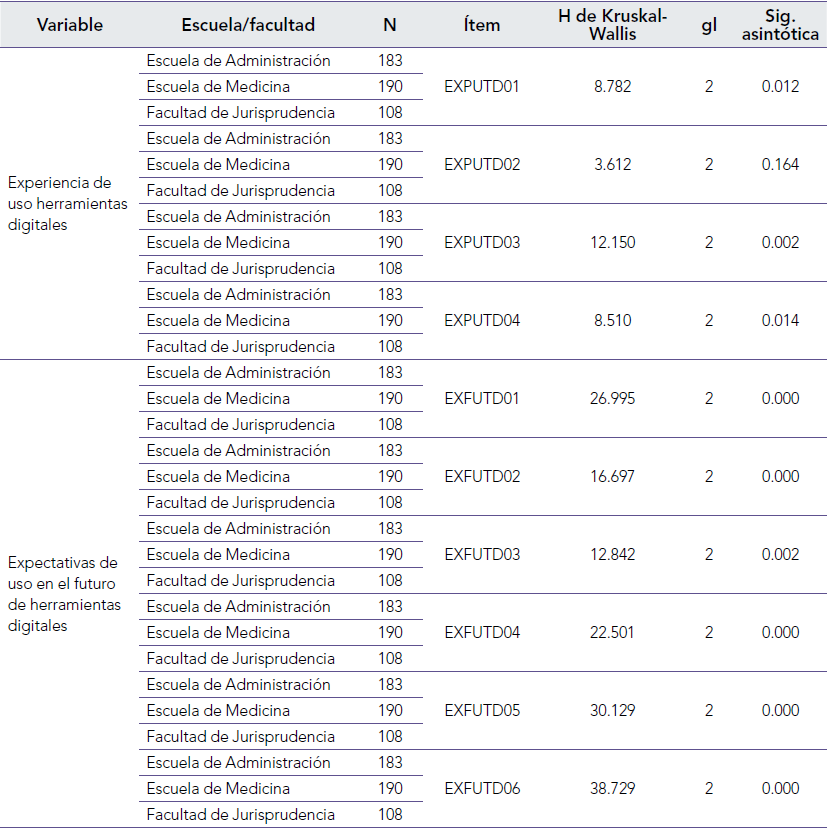This screenshot has height=830, width=827.
Task: Click the significance value 0.012
Action: 780,87
